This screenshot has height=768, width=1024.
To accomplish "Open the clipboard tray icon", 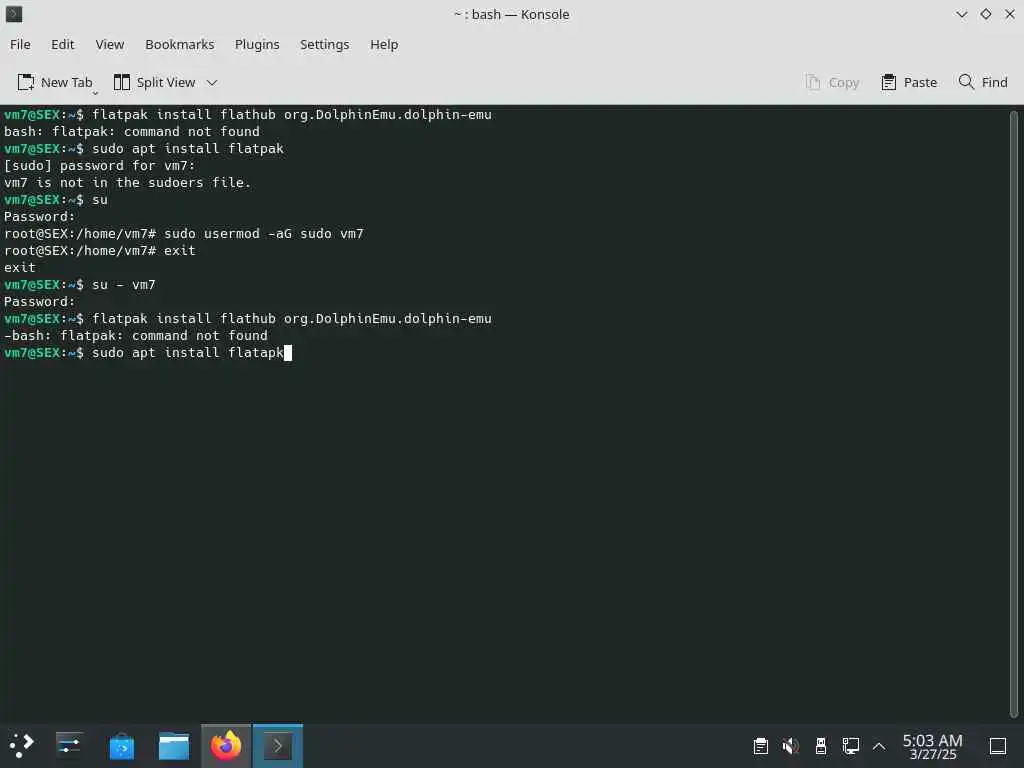I will click(x=761, y=746).
